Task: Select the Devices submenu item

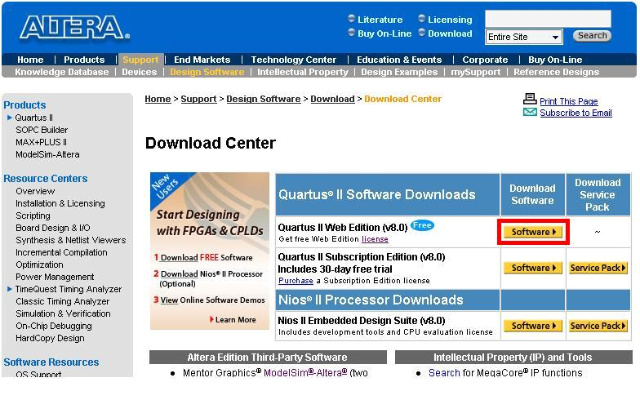Action: point(139,72)
